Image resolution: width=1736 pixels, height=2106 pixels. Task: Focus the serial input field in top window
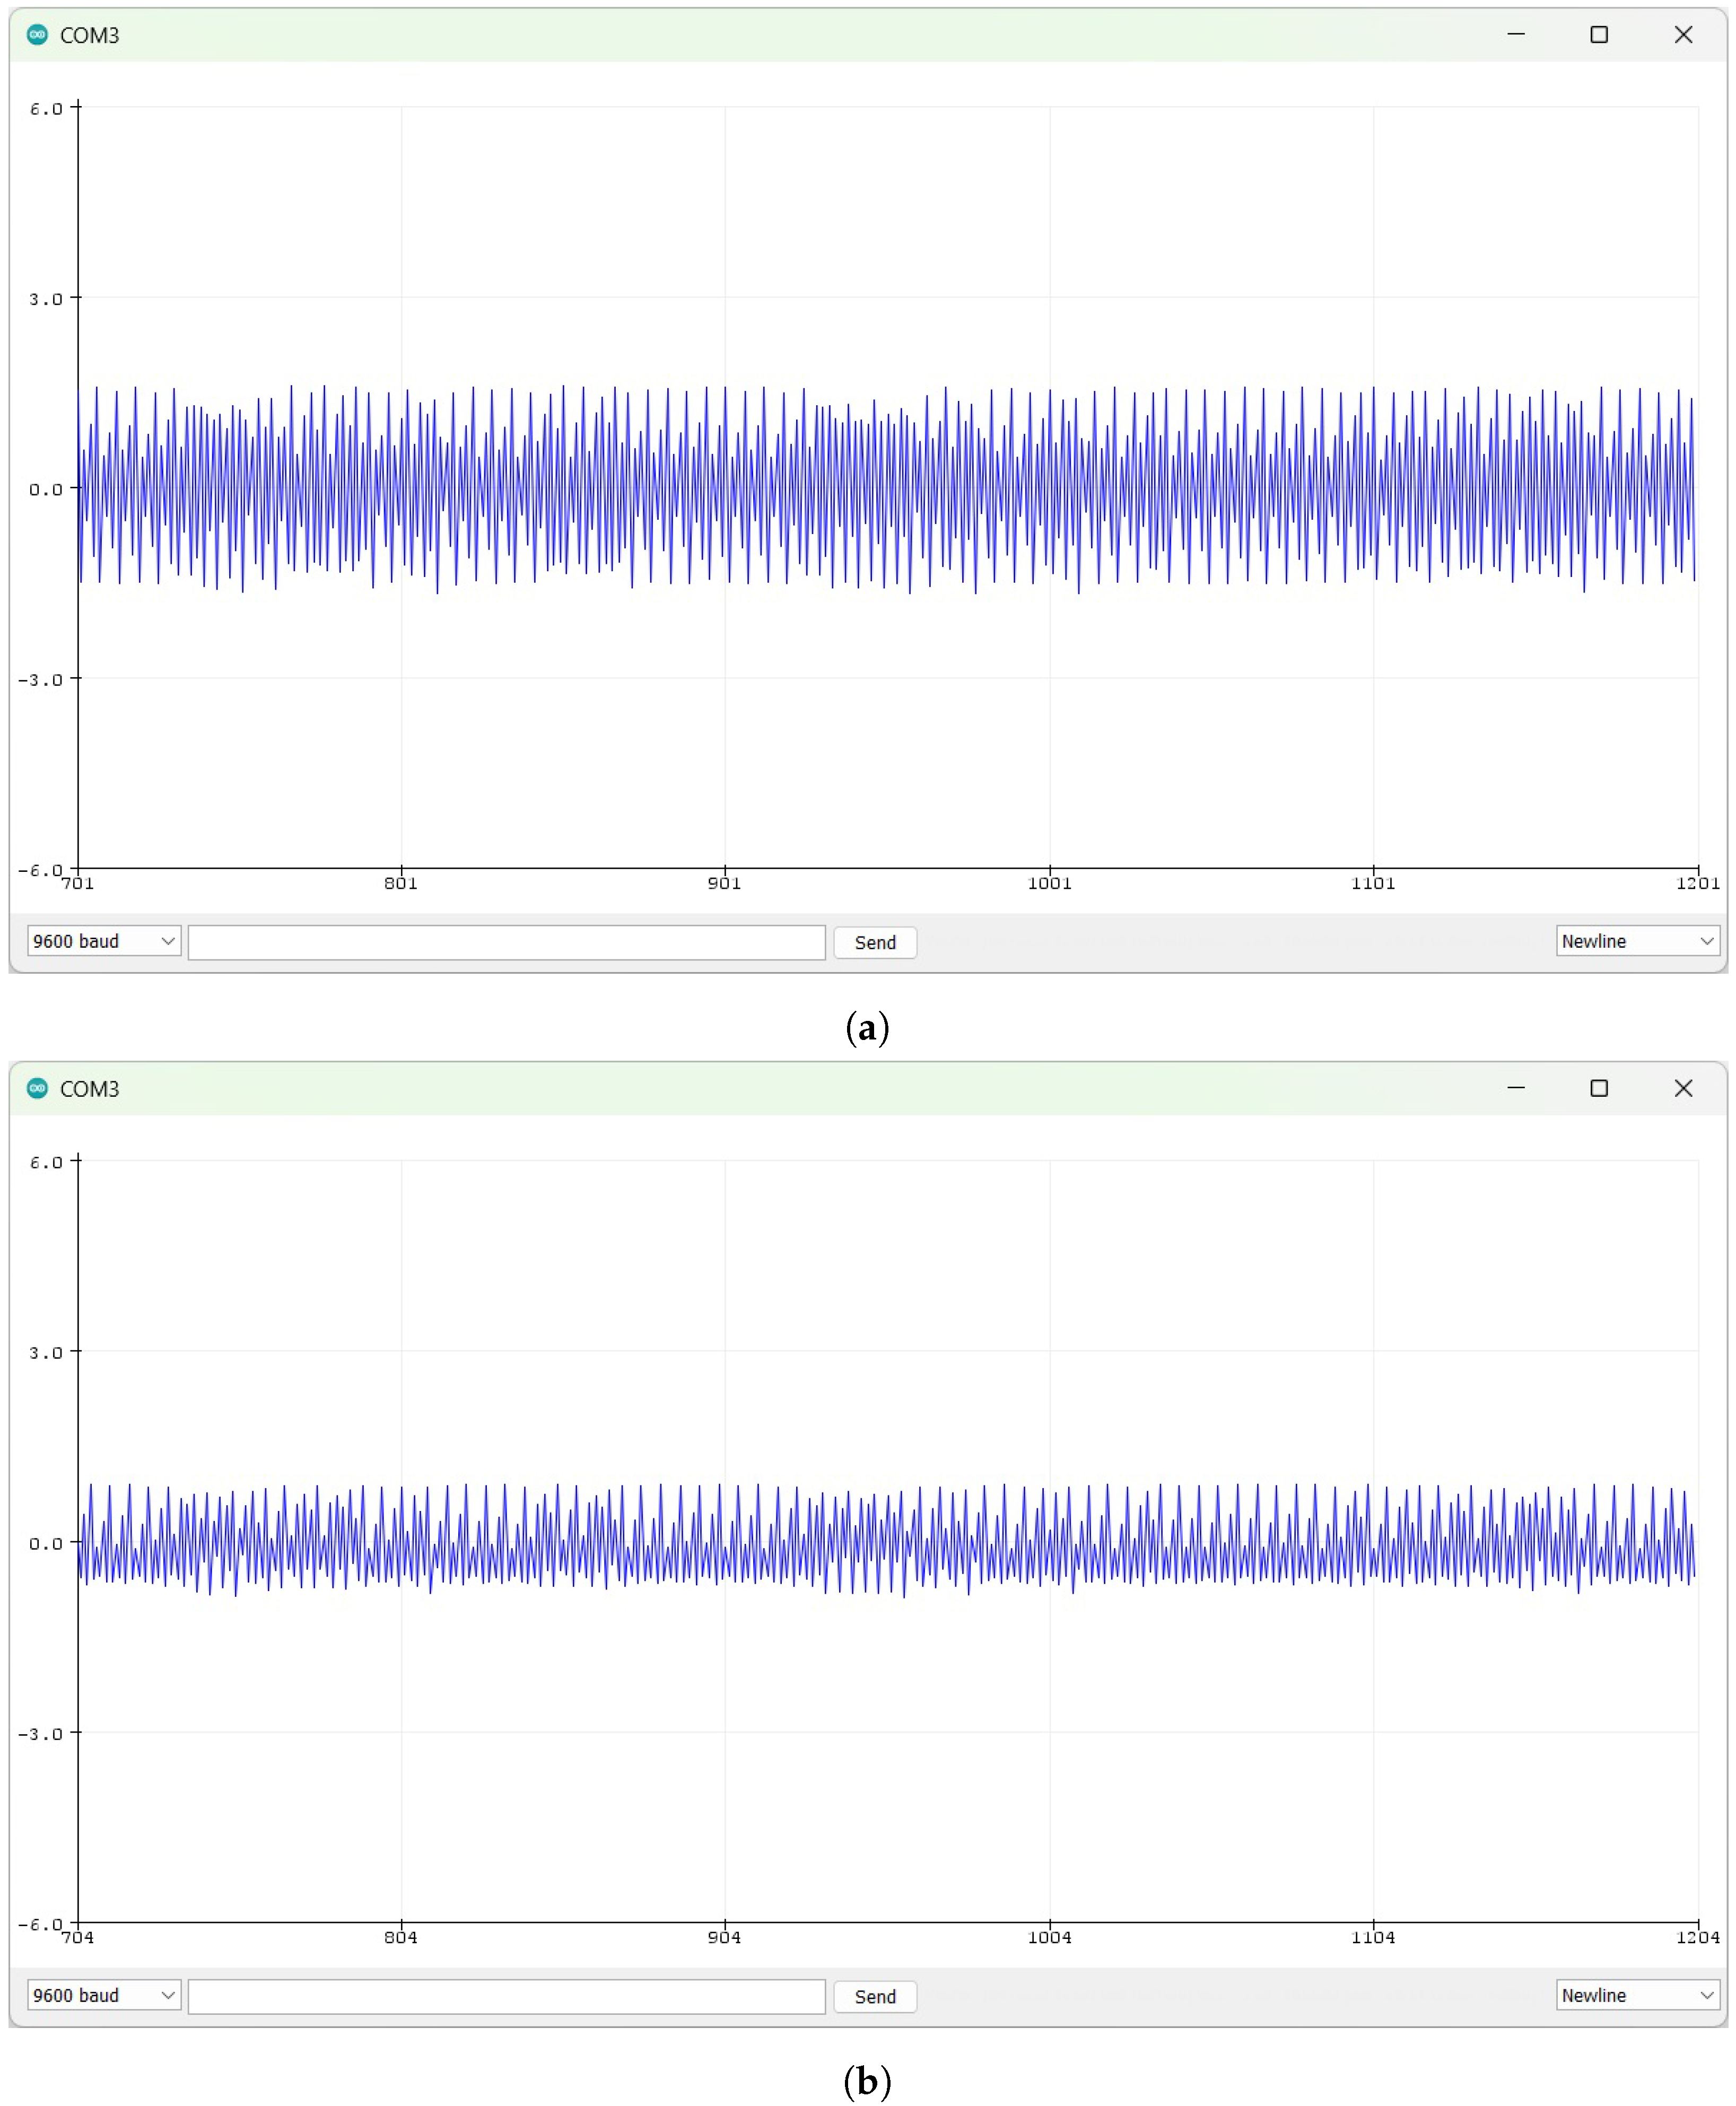(506, 942)
